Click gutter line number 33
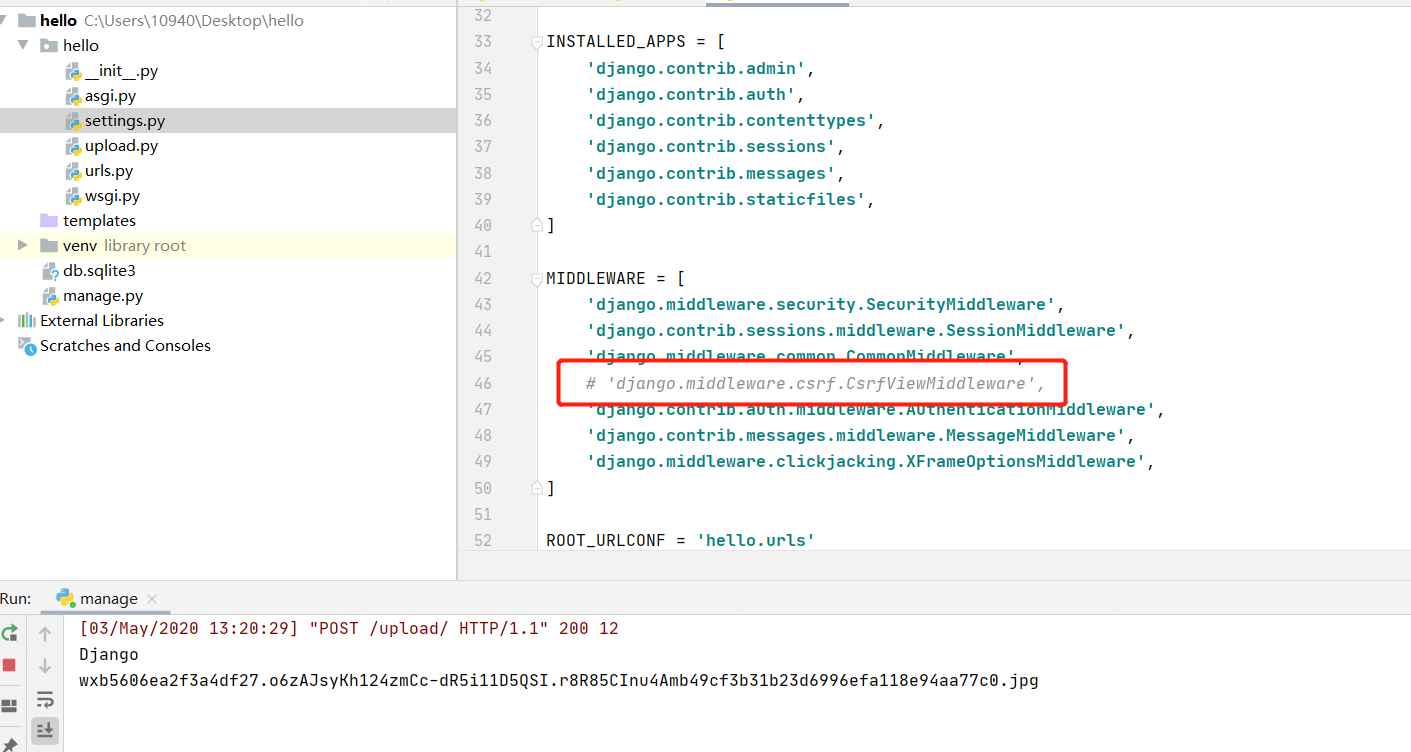This screenshot has height=752, width=1411. tap(483, 42)
